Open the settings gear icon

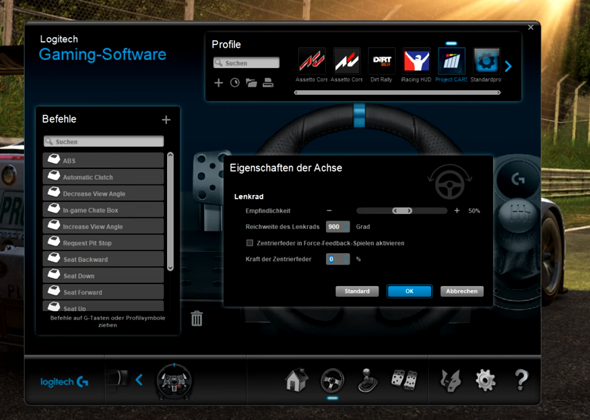pos(485,380)
